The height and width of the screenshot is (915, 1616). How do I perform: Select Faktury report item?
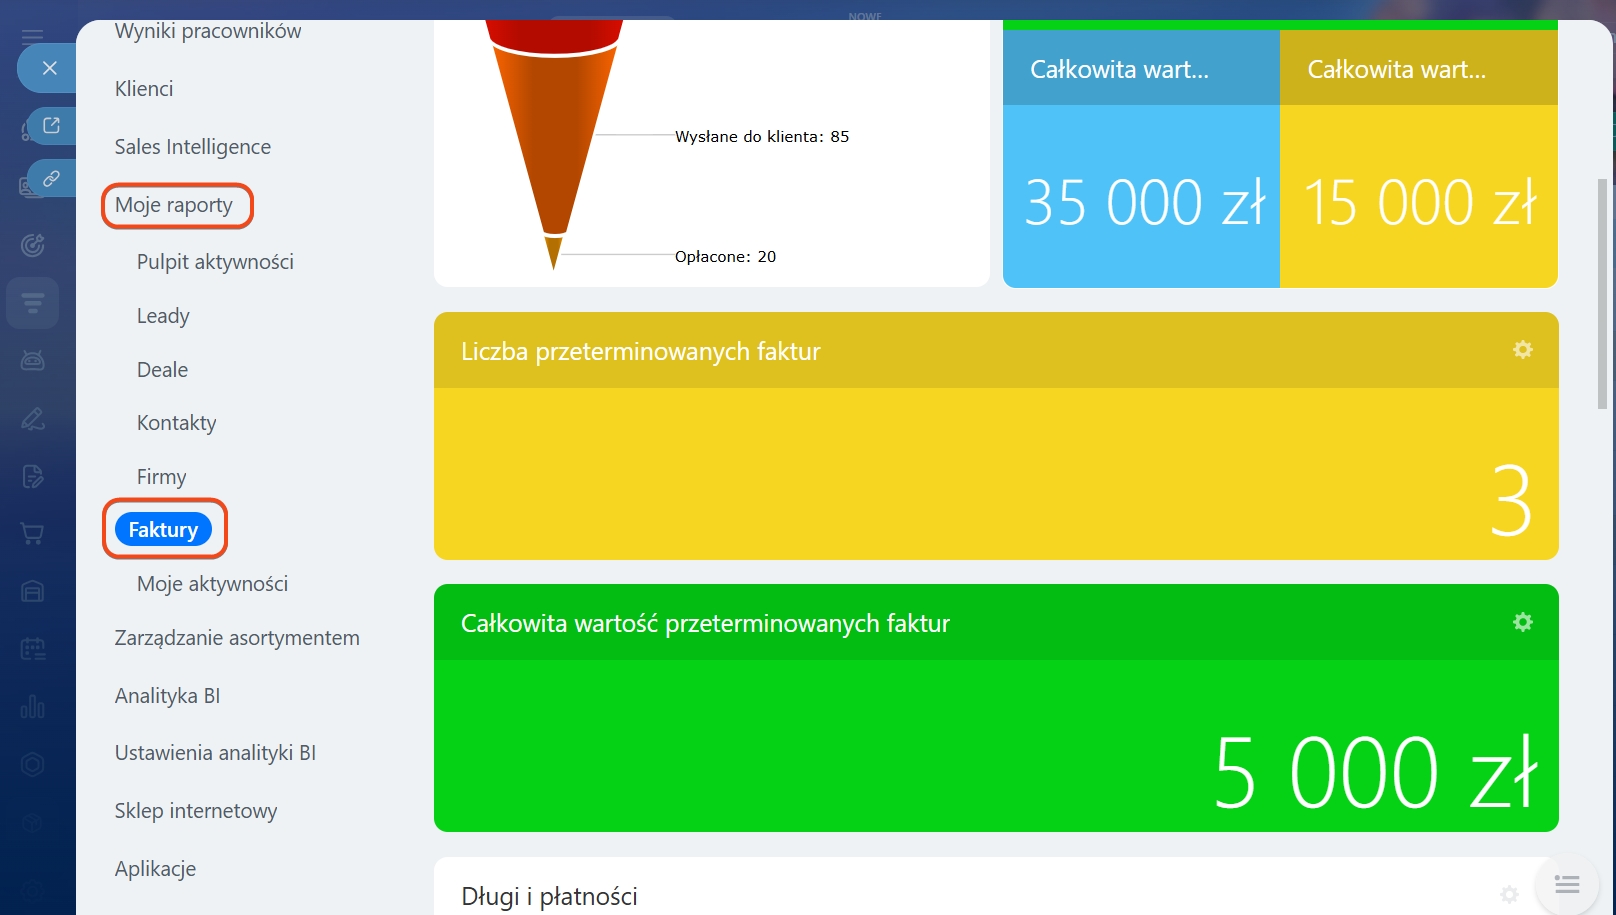pyautogui.click(x=163, y=530)
